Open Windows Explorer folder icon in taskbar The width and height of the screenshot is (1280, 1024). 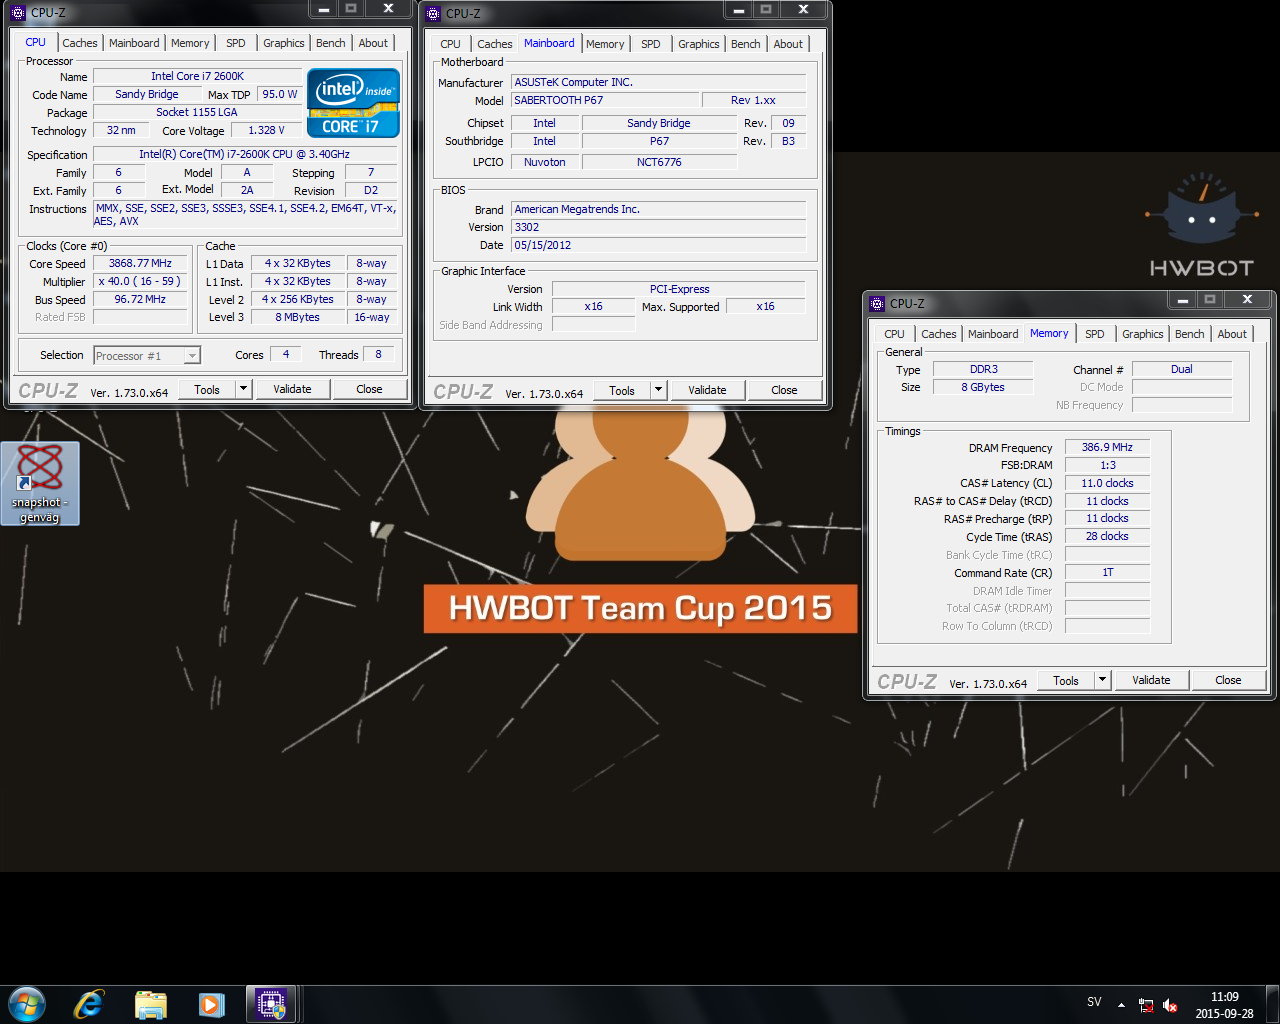(150, 1004)
